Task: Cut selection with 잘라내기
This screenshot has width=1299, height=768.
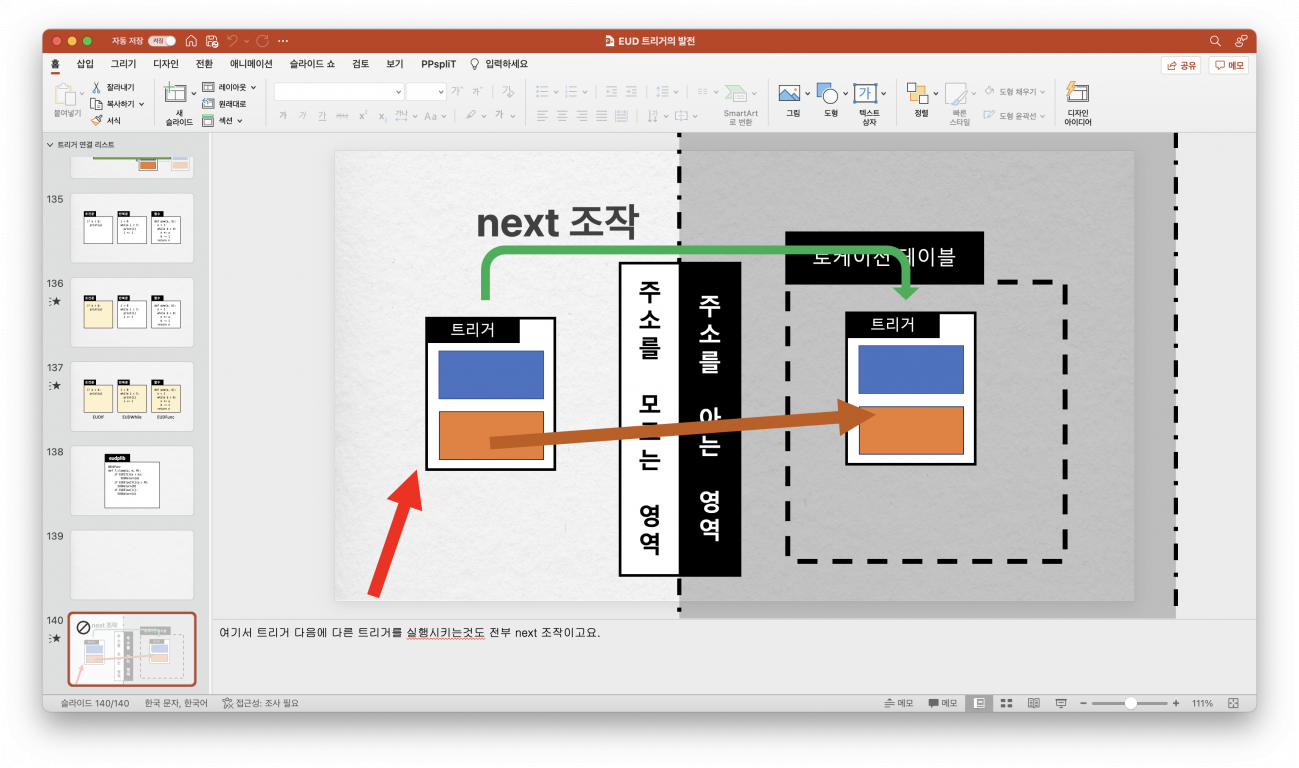Action: pyautogui.click(x=112, y=88)
